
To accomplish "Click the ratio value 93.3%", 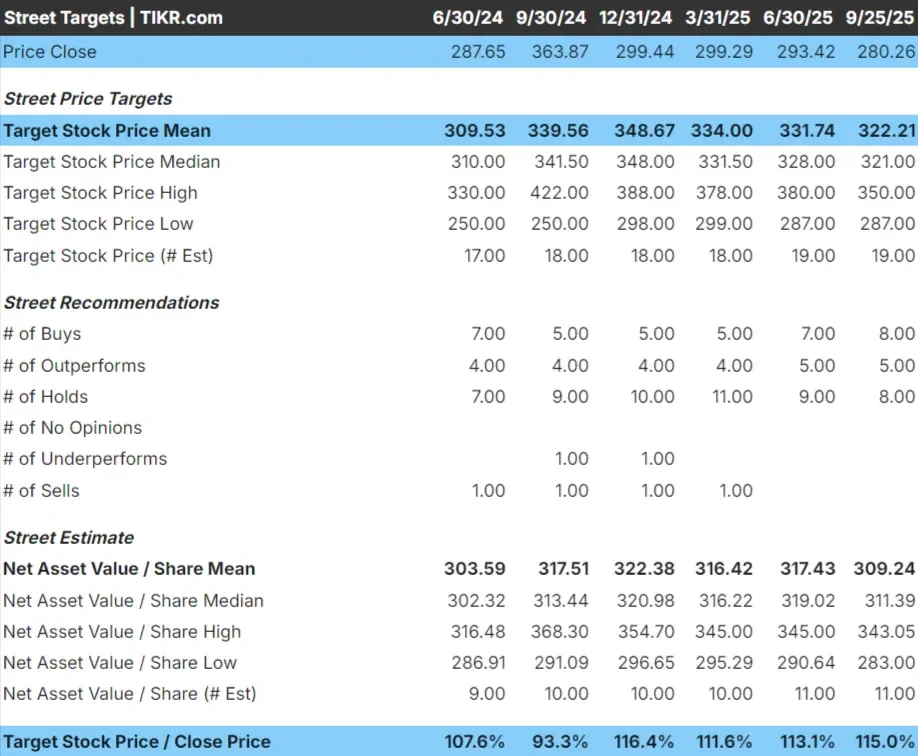I will (560, 741).
